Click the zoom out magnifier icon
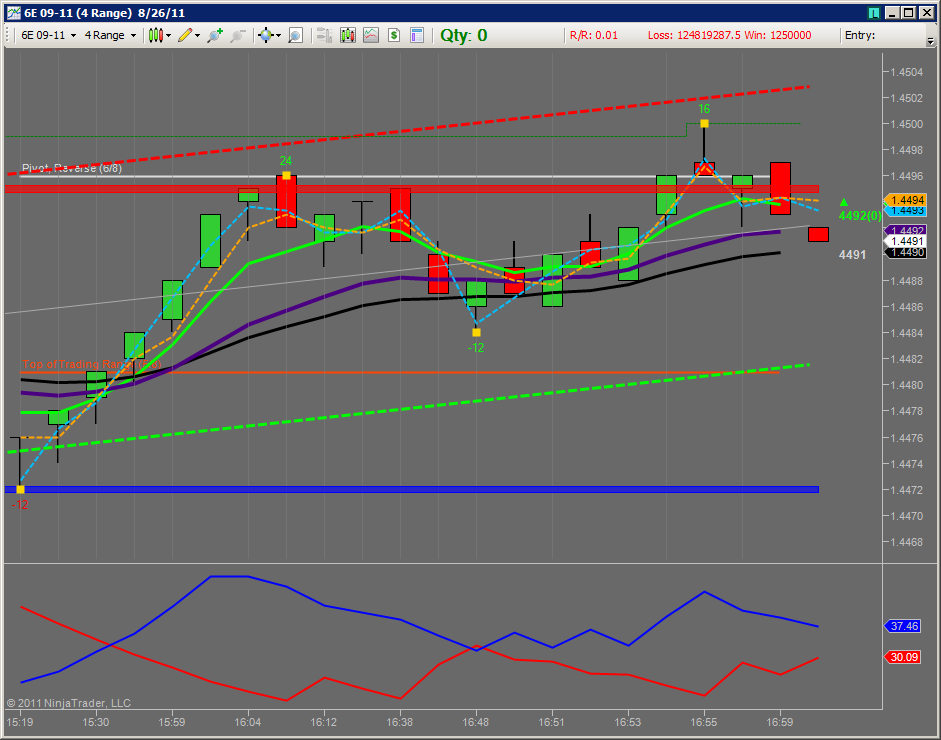 click(238, 35)
